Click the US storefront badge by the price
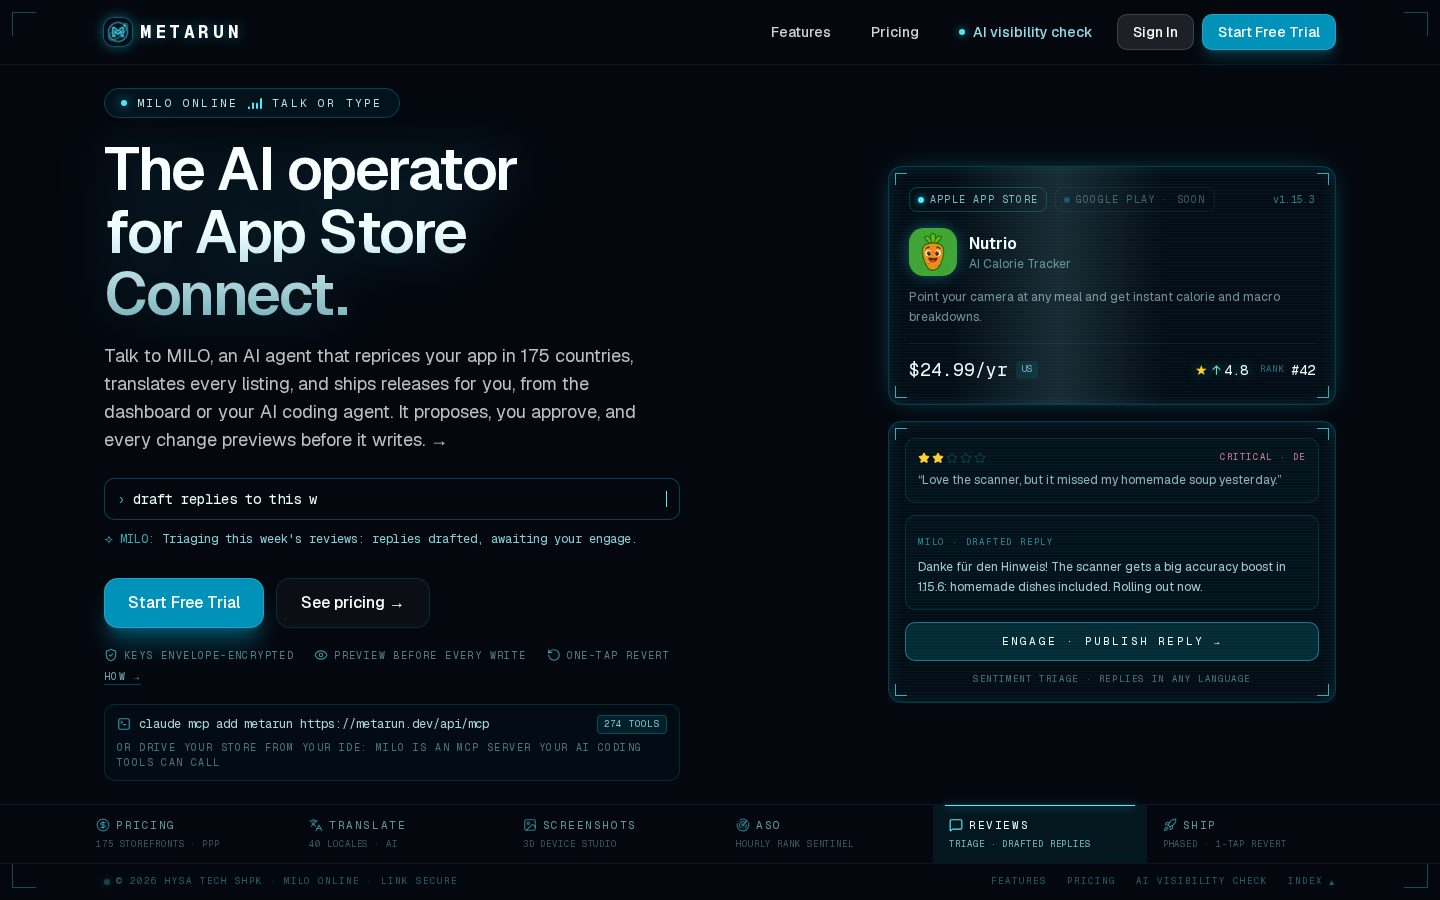The image size is (1440, 900). click(x=1027, y=369)
